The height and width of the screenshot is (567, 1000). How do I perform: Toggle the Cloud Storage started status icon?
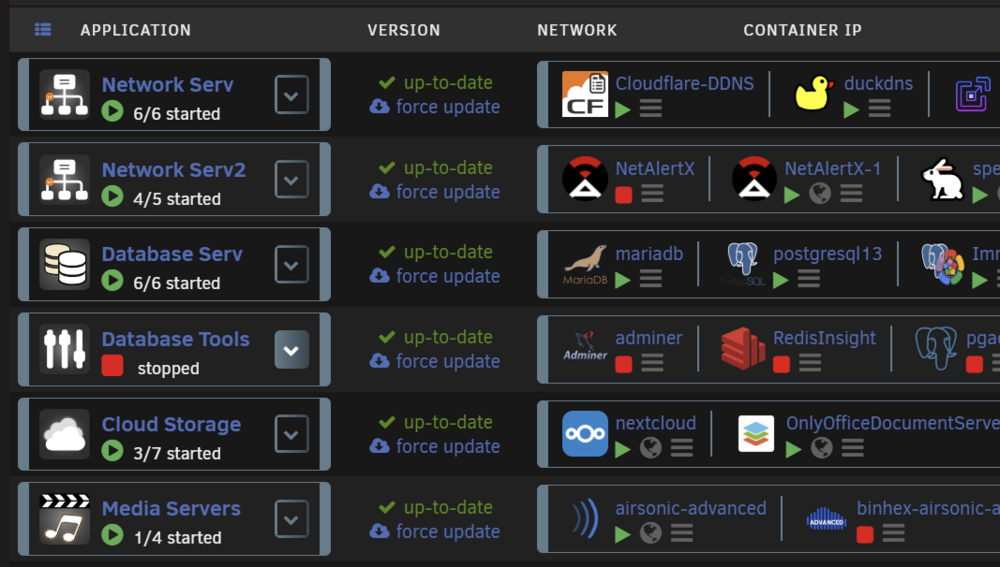coord(112,450)
